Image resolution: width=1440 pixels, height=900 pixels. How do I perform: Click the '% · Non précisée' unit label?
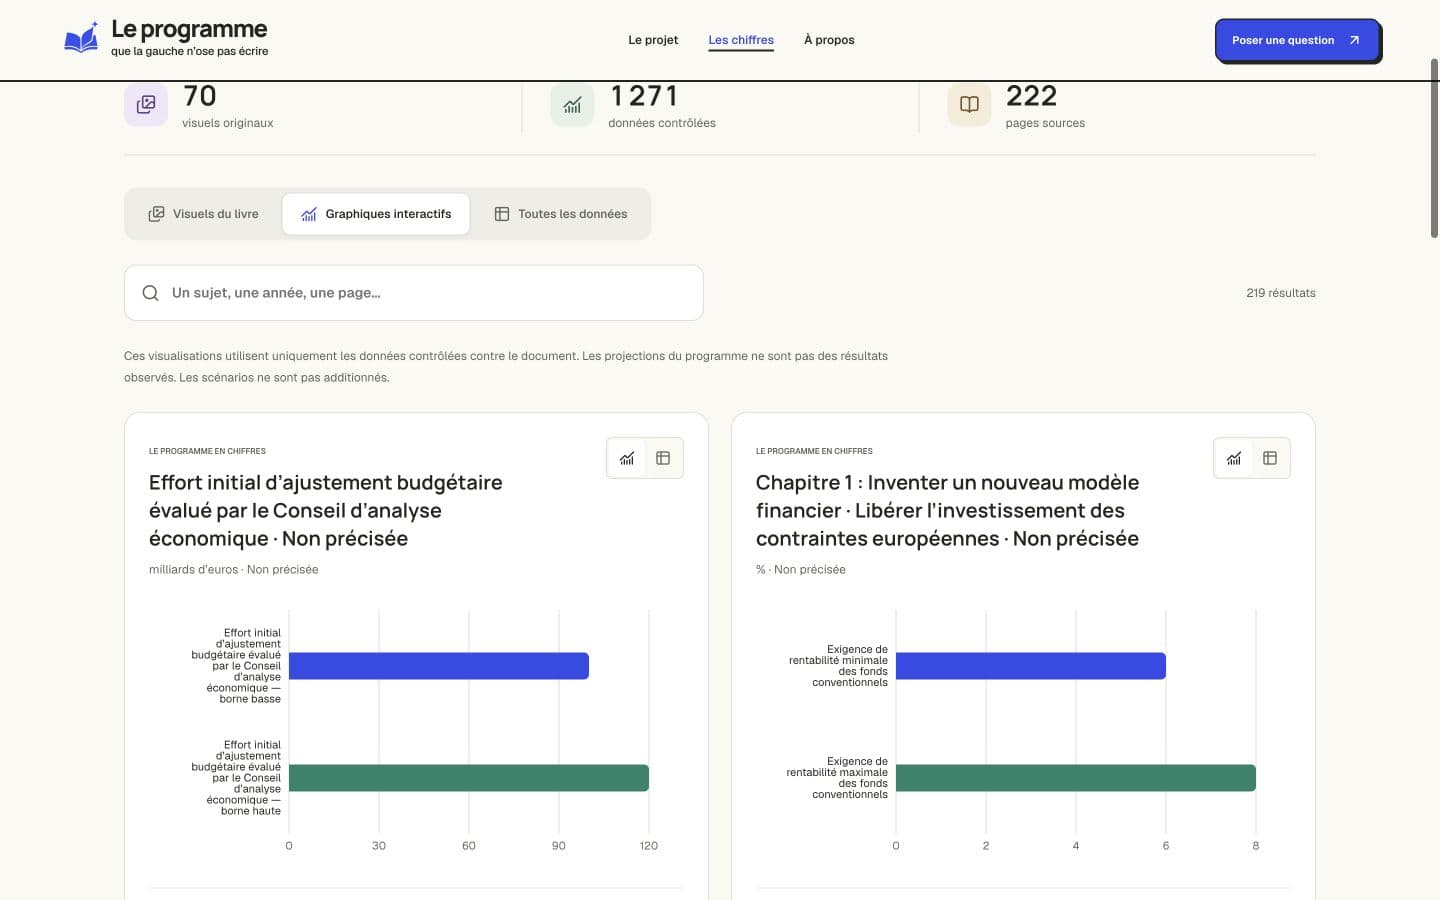tap(801, 570)
